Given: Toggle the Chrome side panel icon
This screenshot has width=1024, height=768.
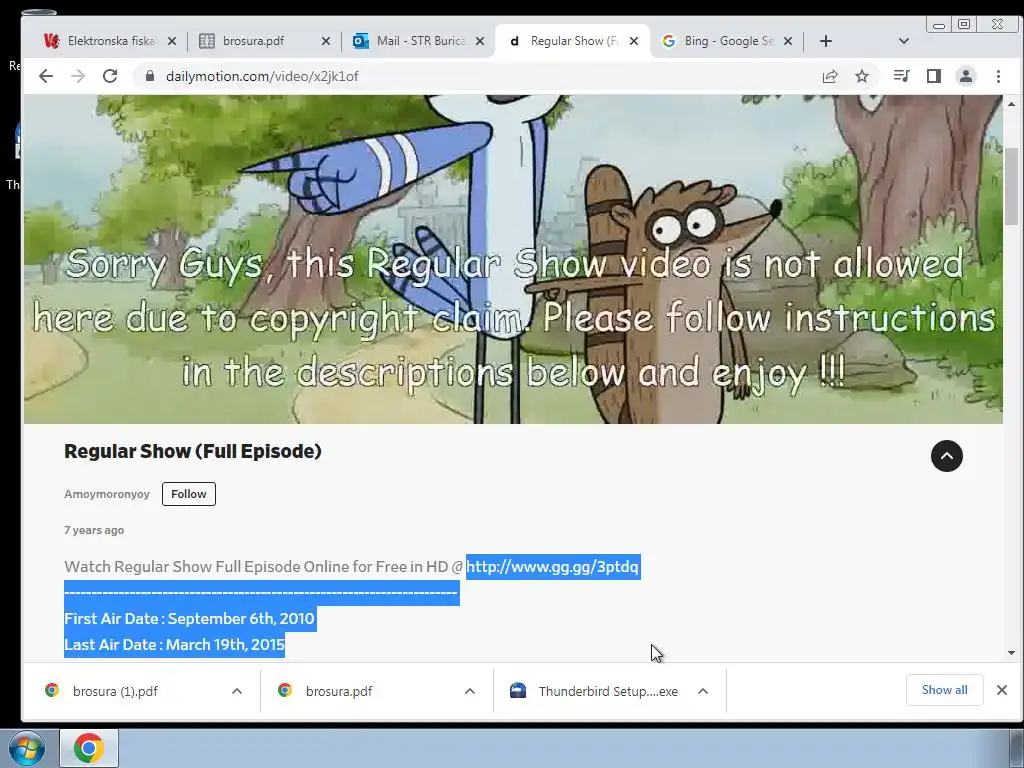Looking at the screenshot, I should [934, 76].
